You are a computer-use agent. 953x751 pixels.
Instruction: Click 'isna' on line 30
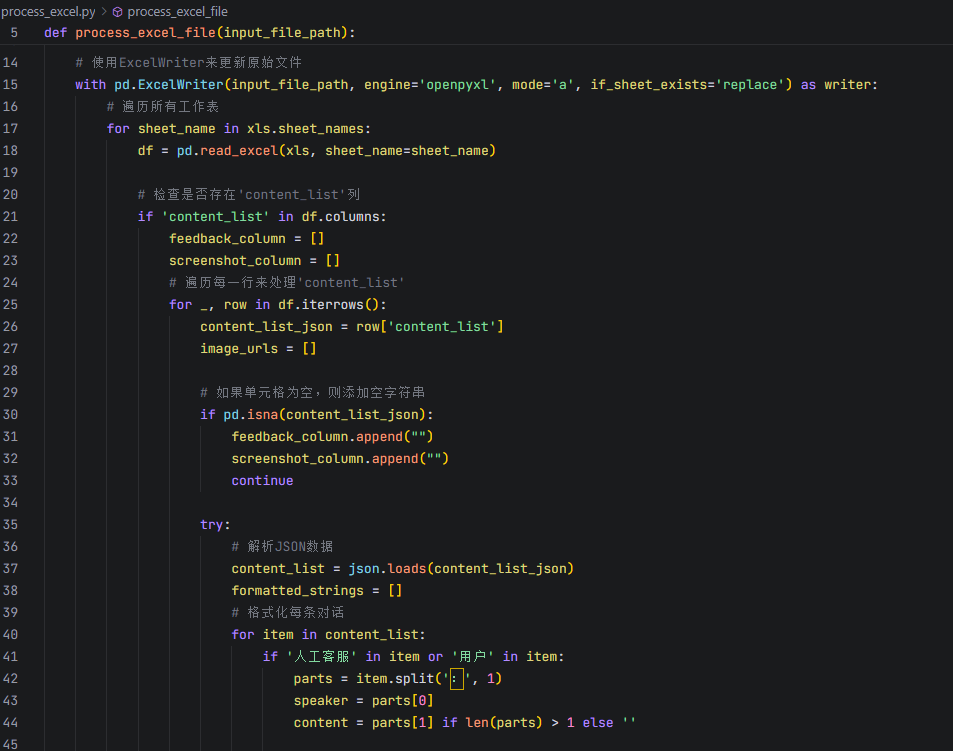pyautogui.click(x=263, y=414)
